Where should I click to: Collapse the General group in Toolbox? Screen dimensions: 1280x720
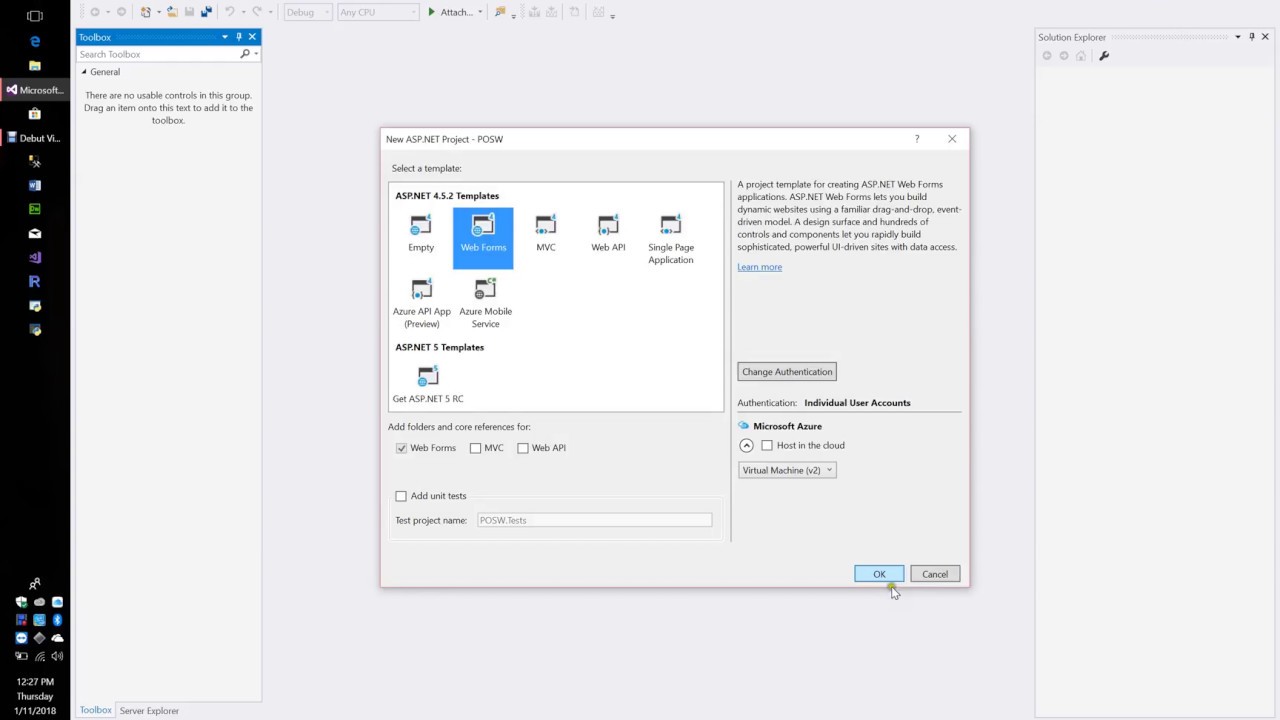(x=84, y=72)
